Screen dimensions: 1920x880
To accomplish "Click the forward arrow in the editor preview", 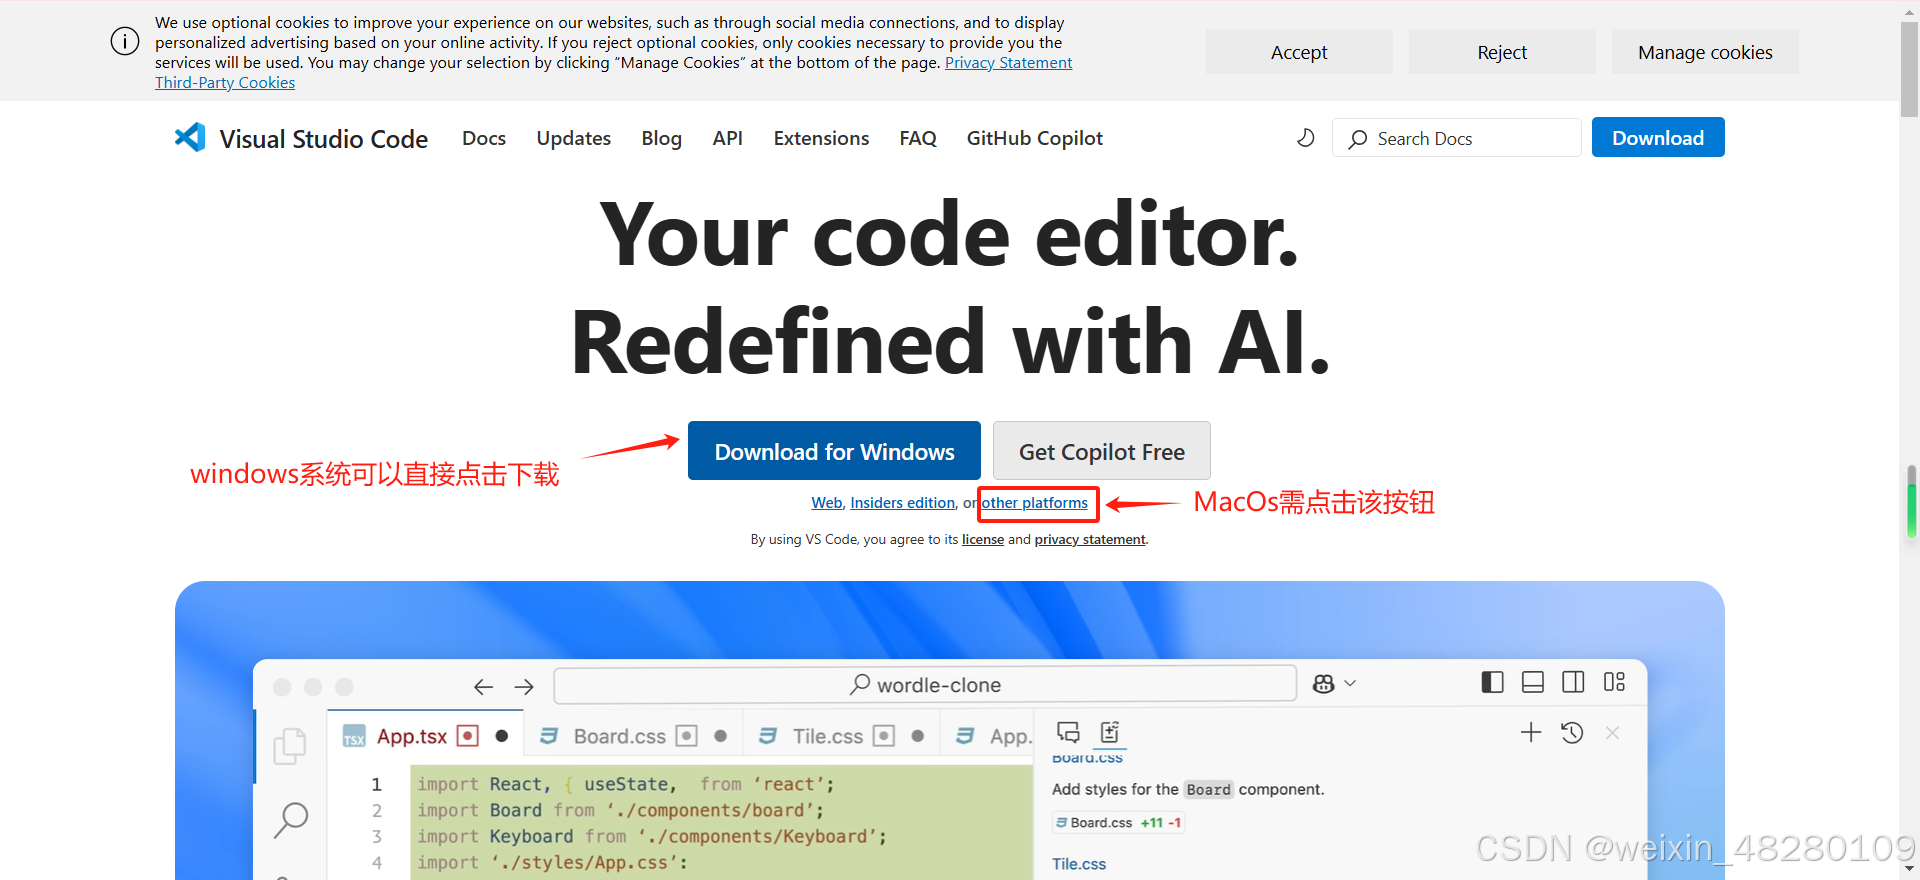I will [524, 686].
